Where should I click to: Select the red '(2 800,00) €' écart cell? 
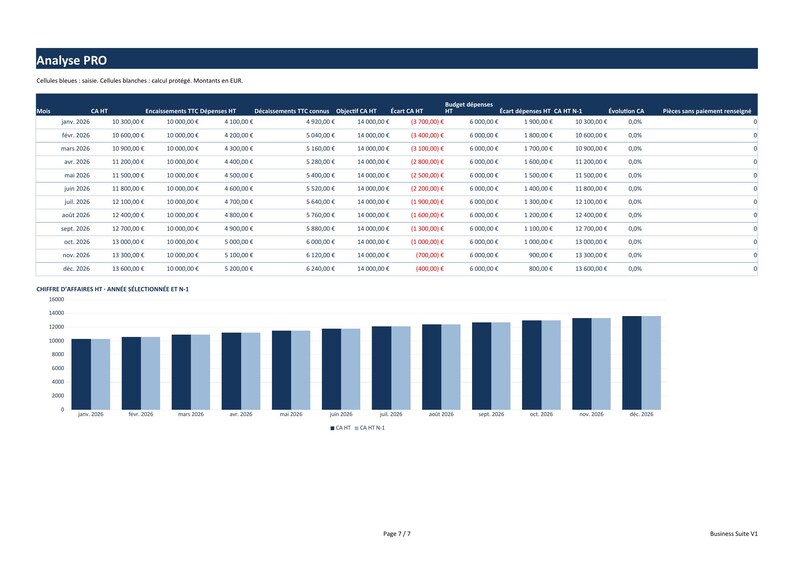(427, 162)
